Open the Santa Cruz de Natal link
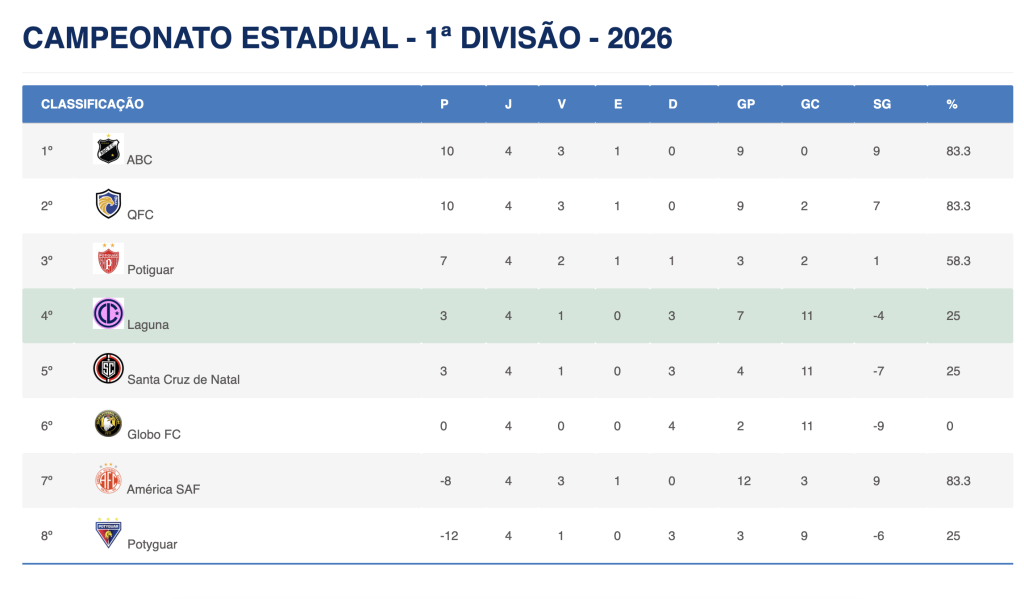The width and height of the screenshot is (1024, 599). [183, 380]
